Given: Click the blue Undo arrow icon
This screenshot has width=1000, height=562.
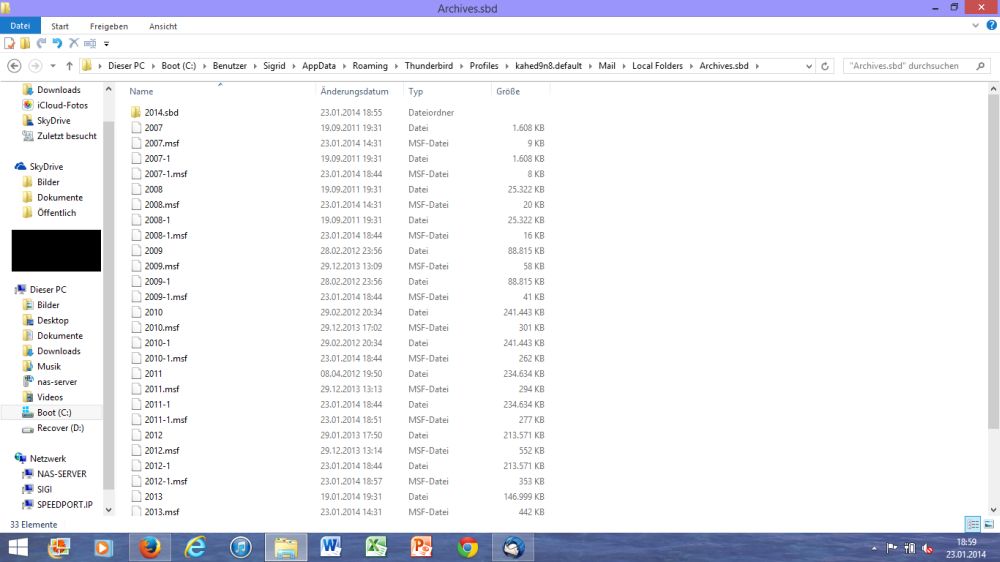Looking at the screenshot, I should [x=57, y=43].
